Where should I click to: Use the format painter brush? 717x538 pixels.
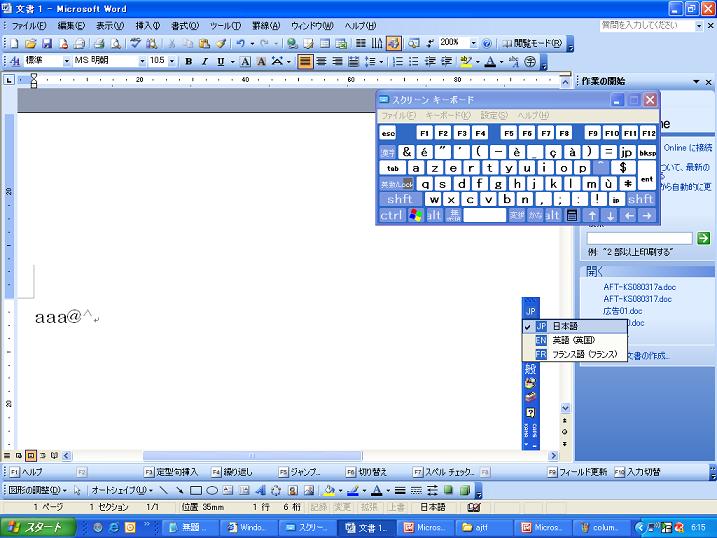pyautogui.click(x=221, y=43)
